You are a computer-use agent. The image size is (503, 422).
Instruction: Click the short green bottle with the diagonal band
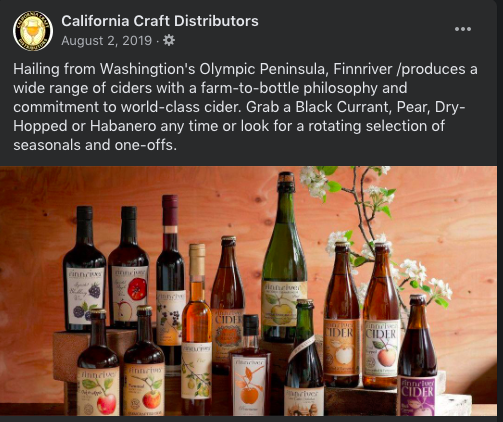[x=304, y=357]
